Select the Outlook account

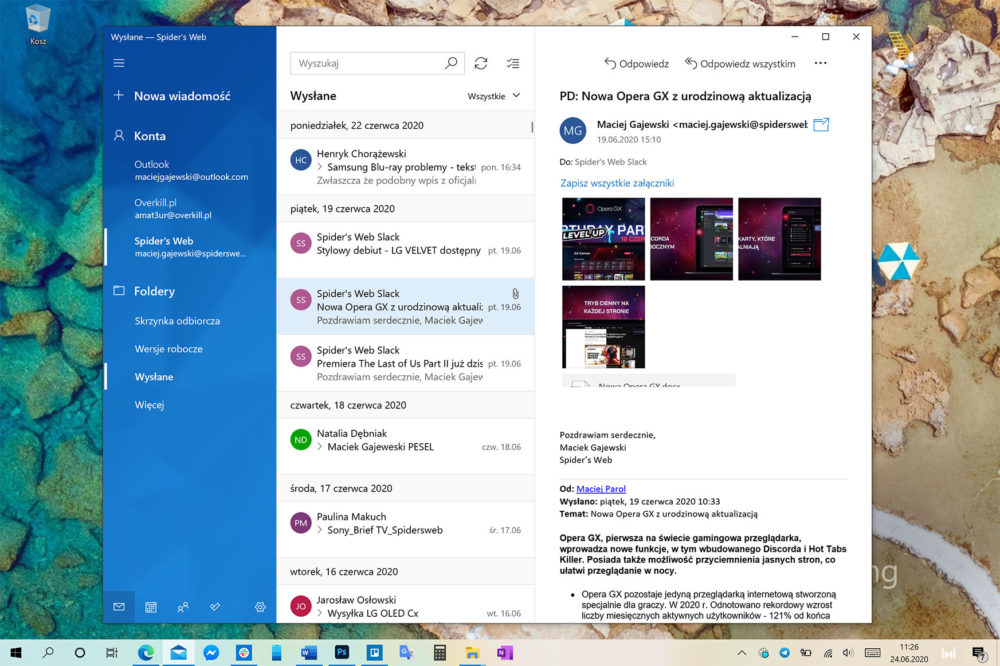(x=190, y=170)
